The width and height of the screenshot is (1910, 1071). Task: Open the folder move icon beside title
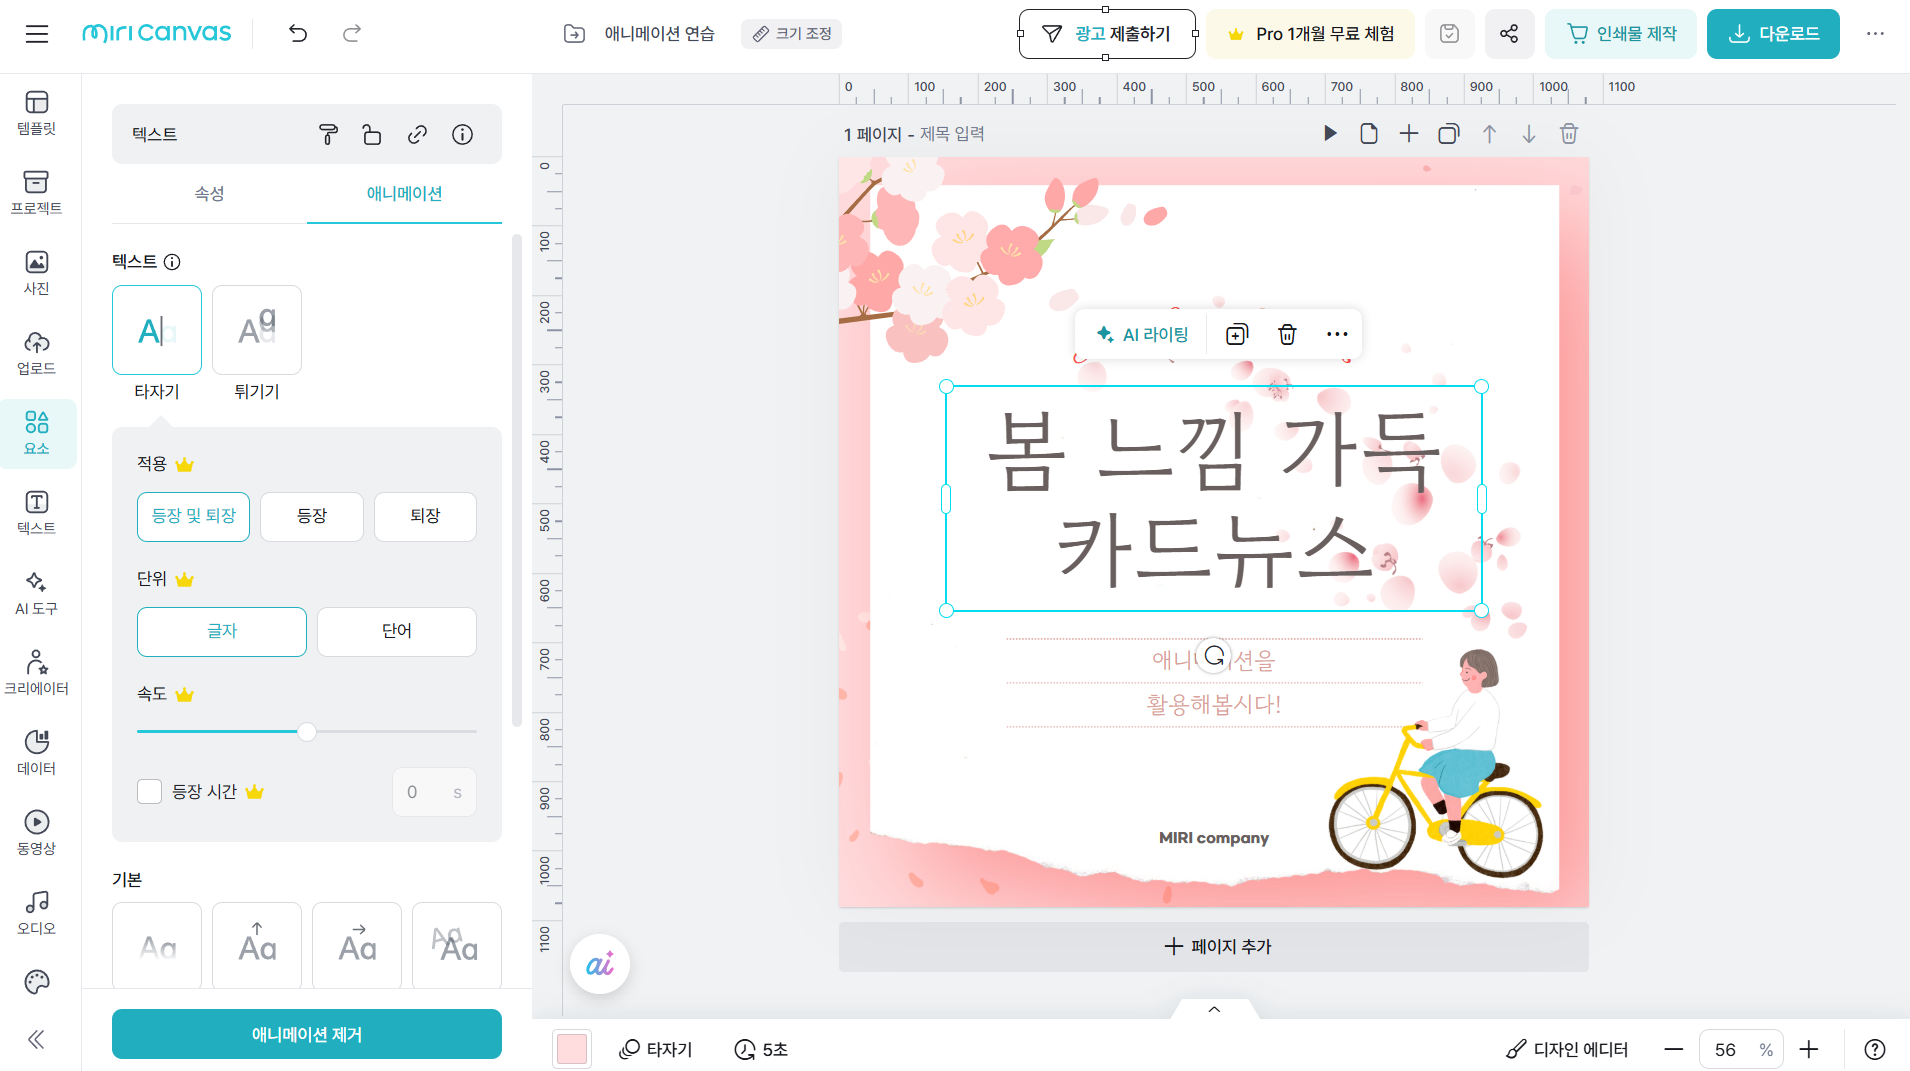point(575,34)
